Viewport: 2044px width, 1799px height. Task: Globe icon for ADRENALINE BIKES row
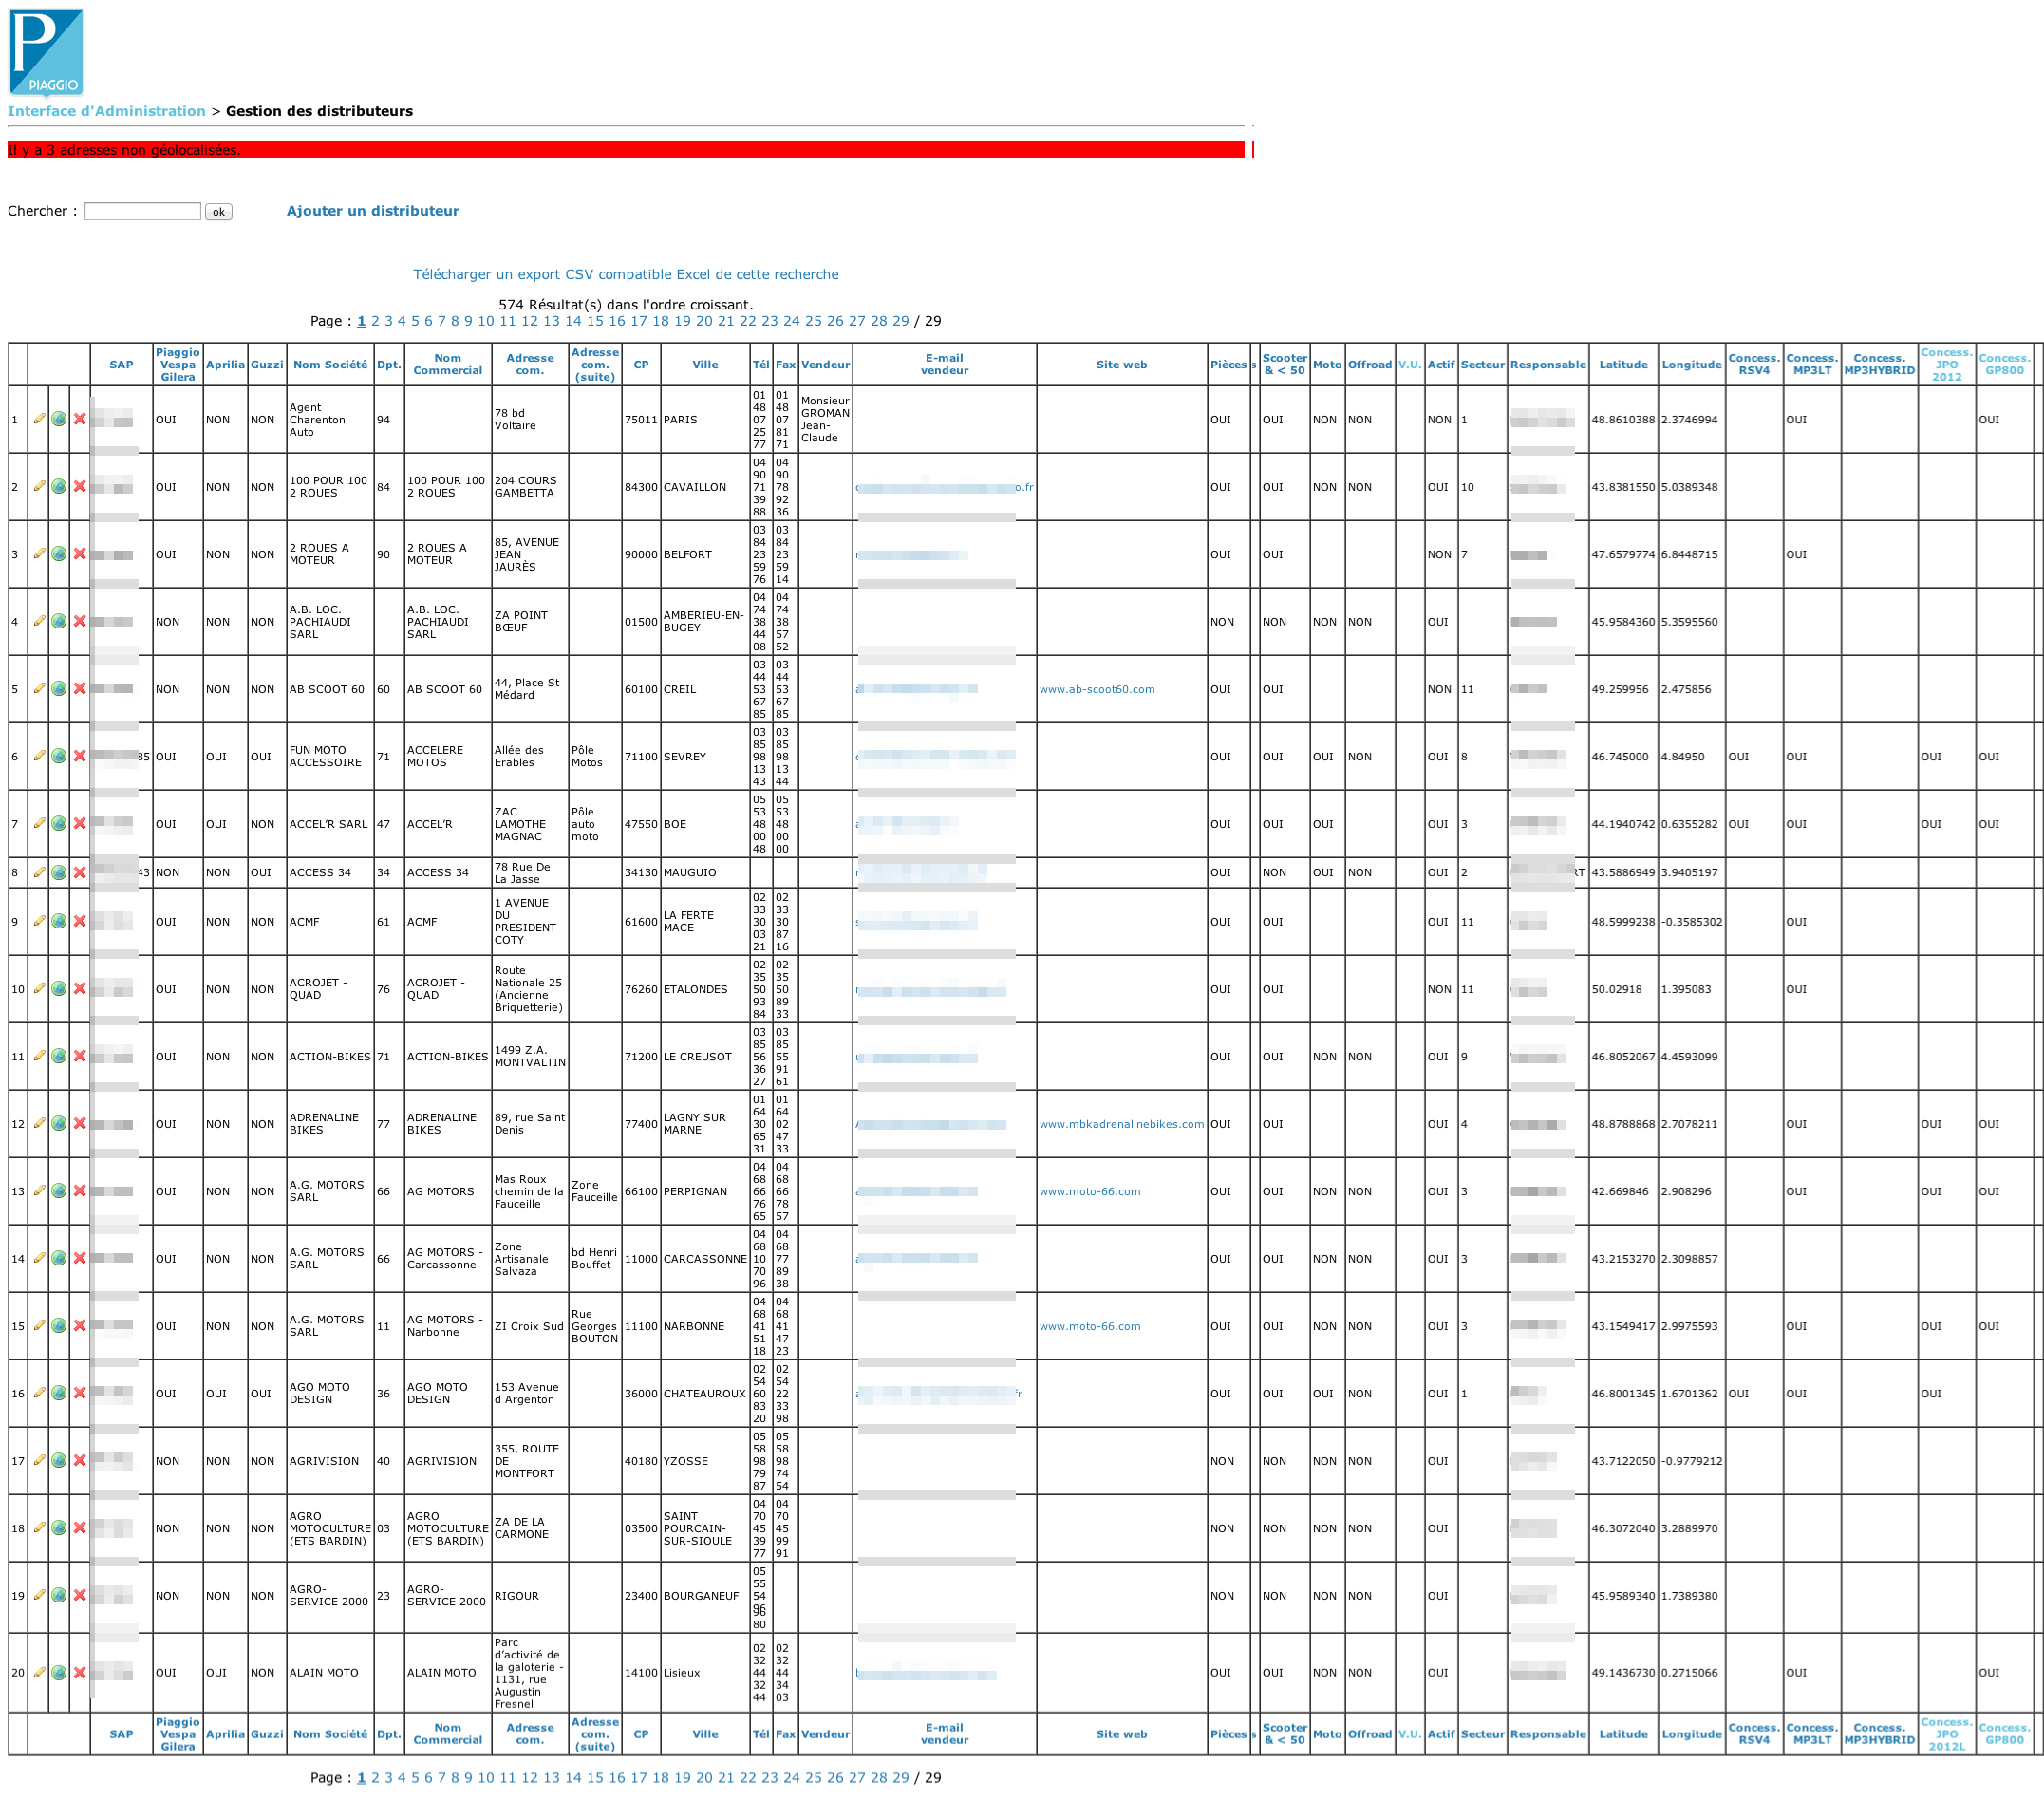59,1123
